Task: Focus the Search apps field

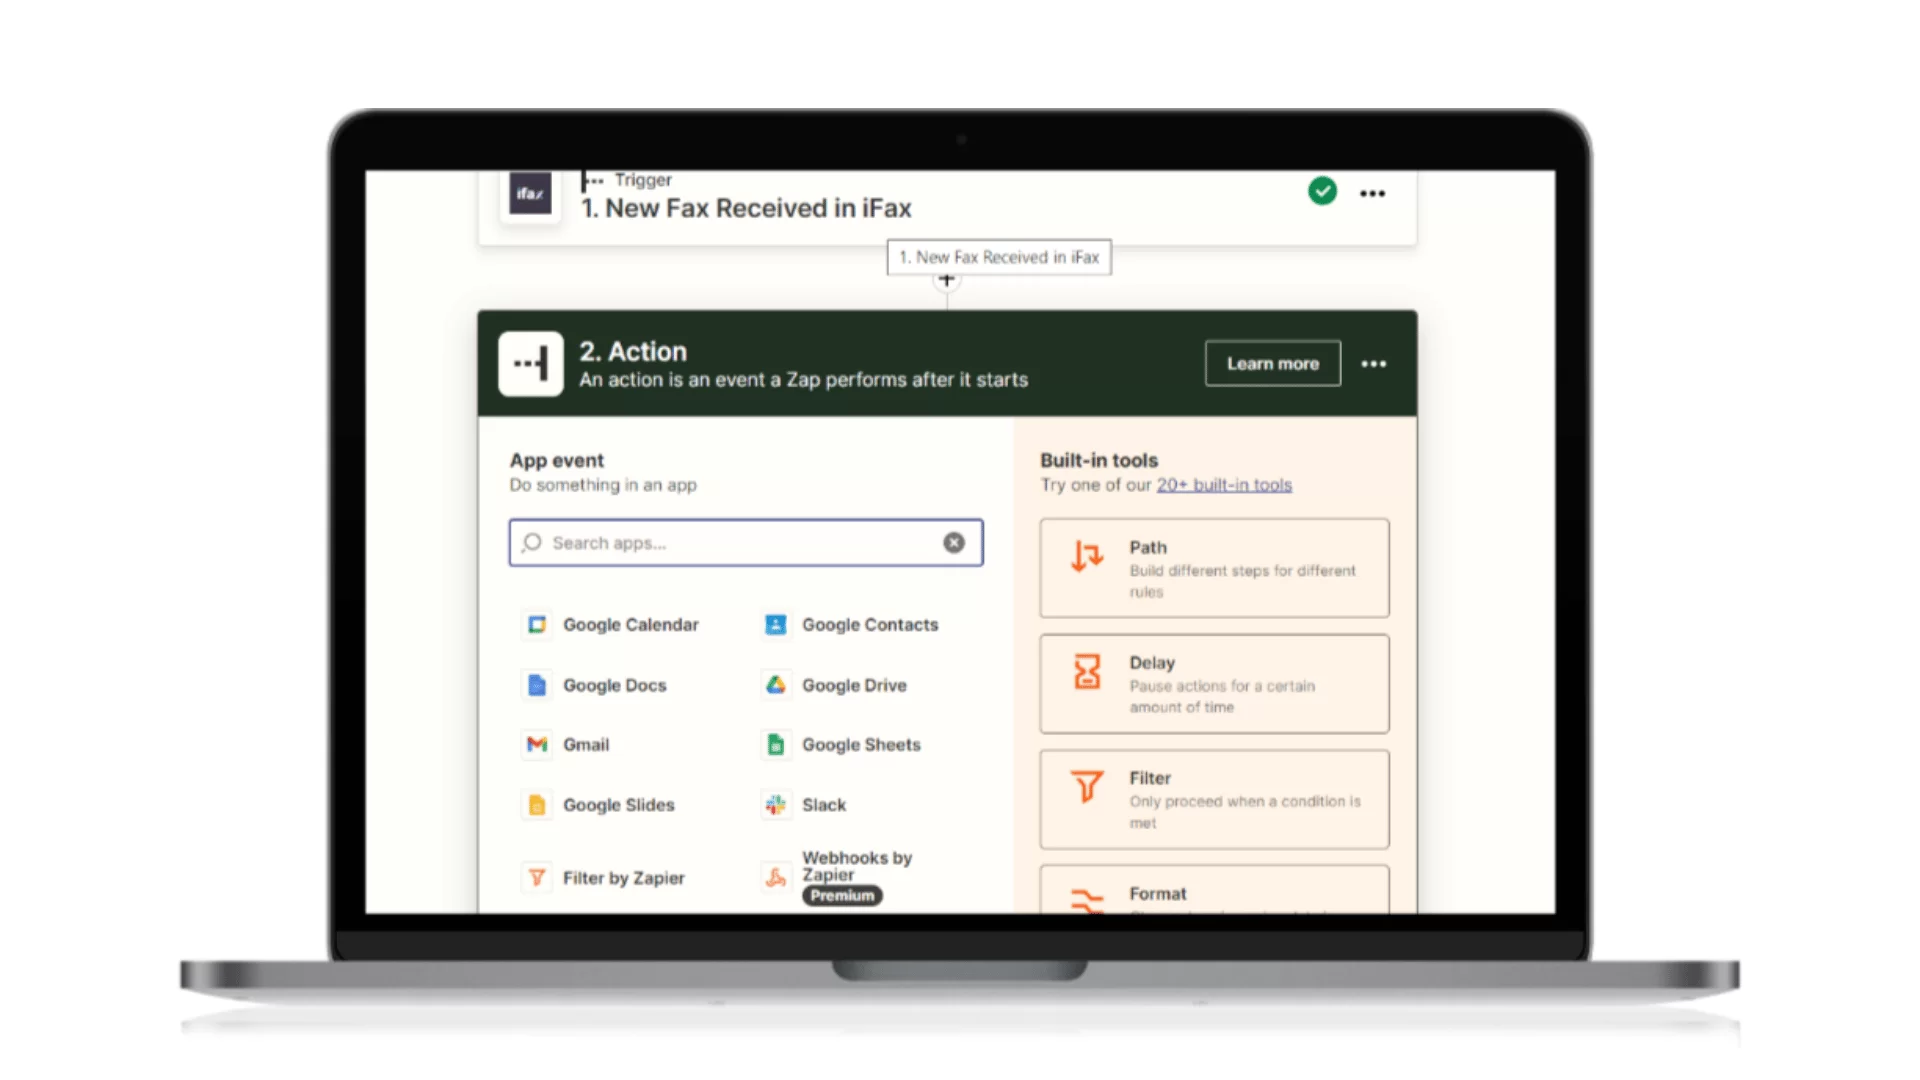Action: click(745, 542)
